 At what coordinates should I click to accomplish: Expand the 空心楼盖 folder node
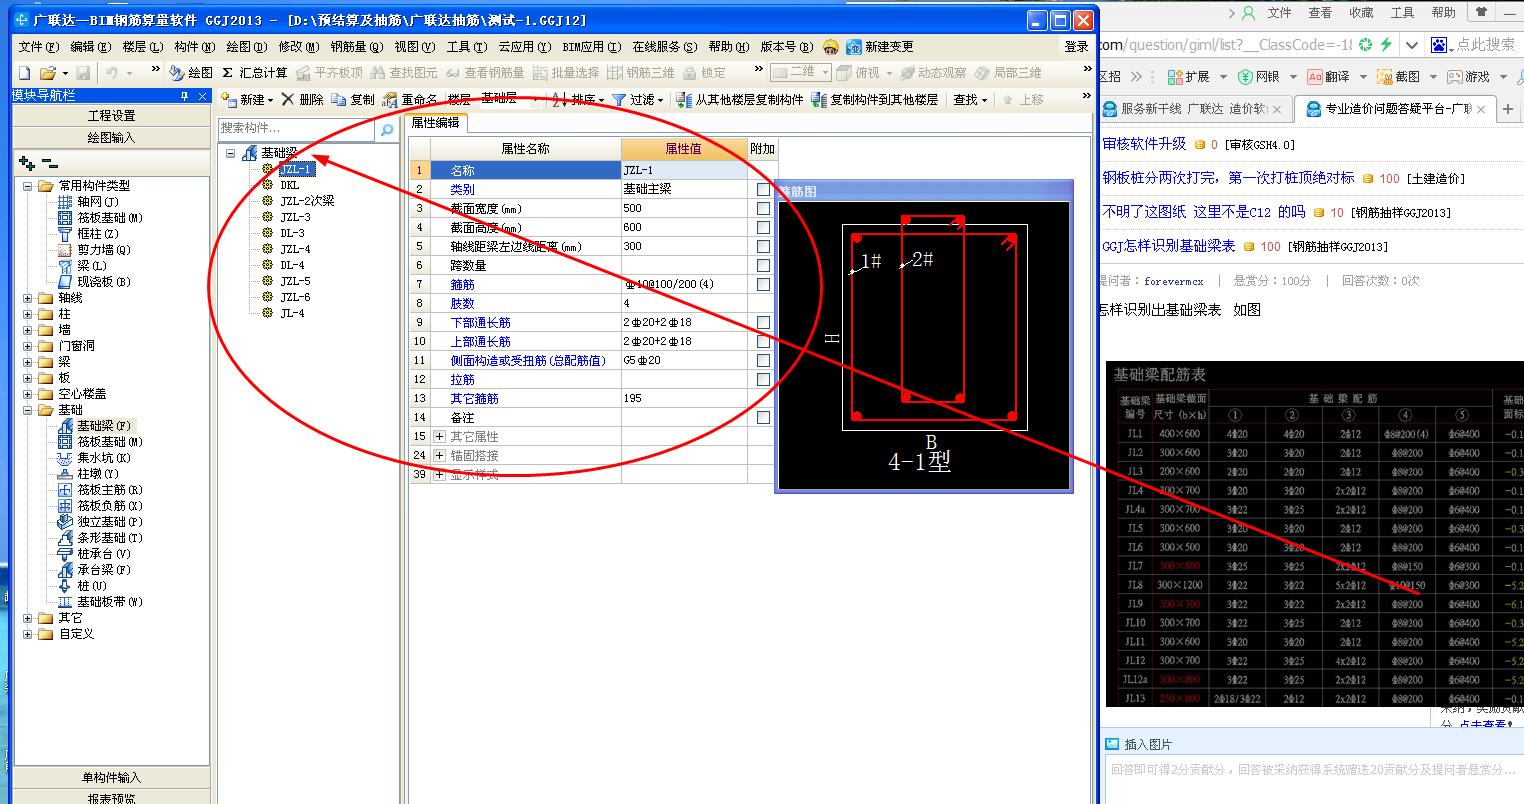point(28,394)
